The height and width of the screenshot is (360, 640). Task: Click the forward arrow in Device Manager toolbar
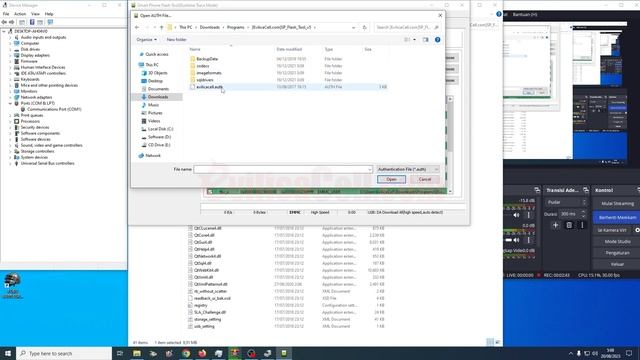11,22
